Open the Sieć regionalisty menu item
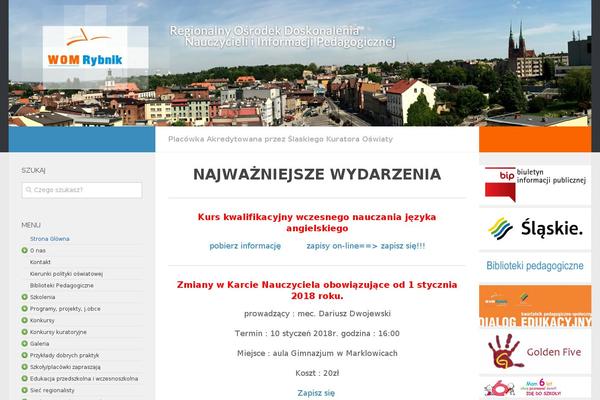 [x=52, y=390]
